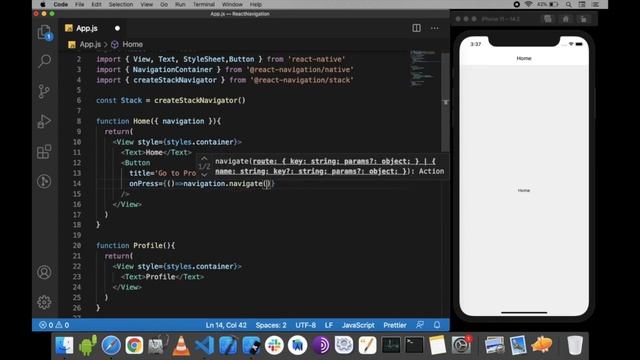Click the Prettier status bar item
This screenshot has width=640, height=360.
point(395,325)
